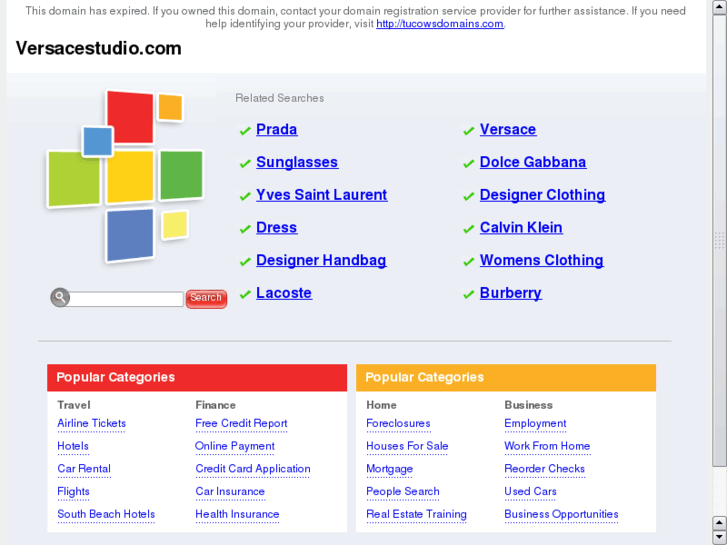Click the Versacestudio.com heading
The image size is (727, 545).
98,48
